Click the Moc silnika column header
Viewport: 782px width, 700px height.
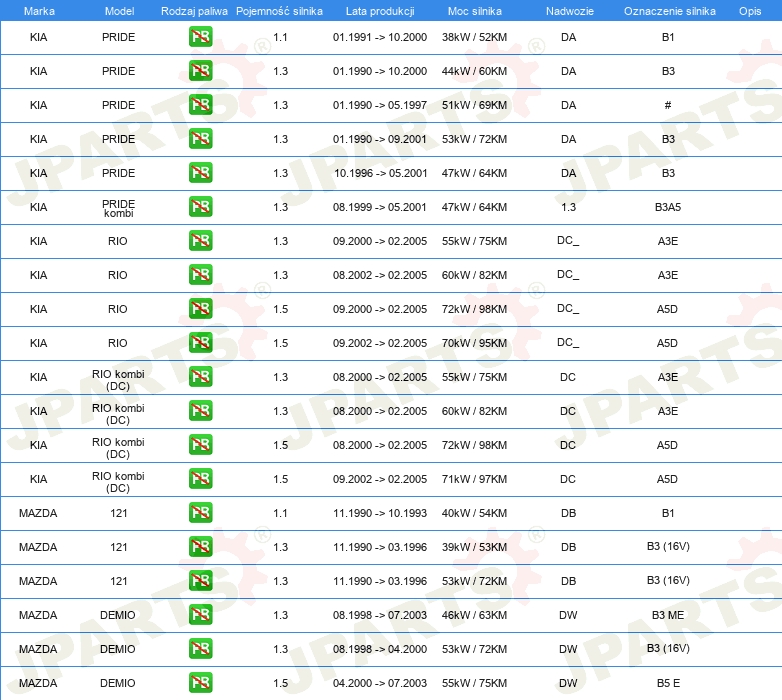click(x=474, y=11)
